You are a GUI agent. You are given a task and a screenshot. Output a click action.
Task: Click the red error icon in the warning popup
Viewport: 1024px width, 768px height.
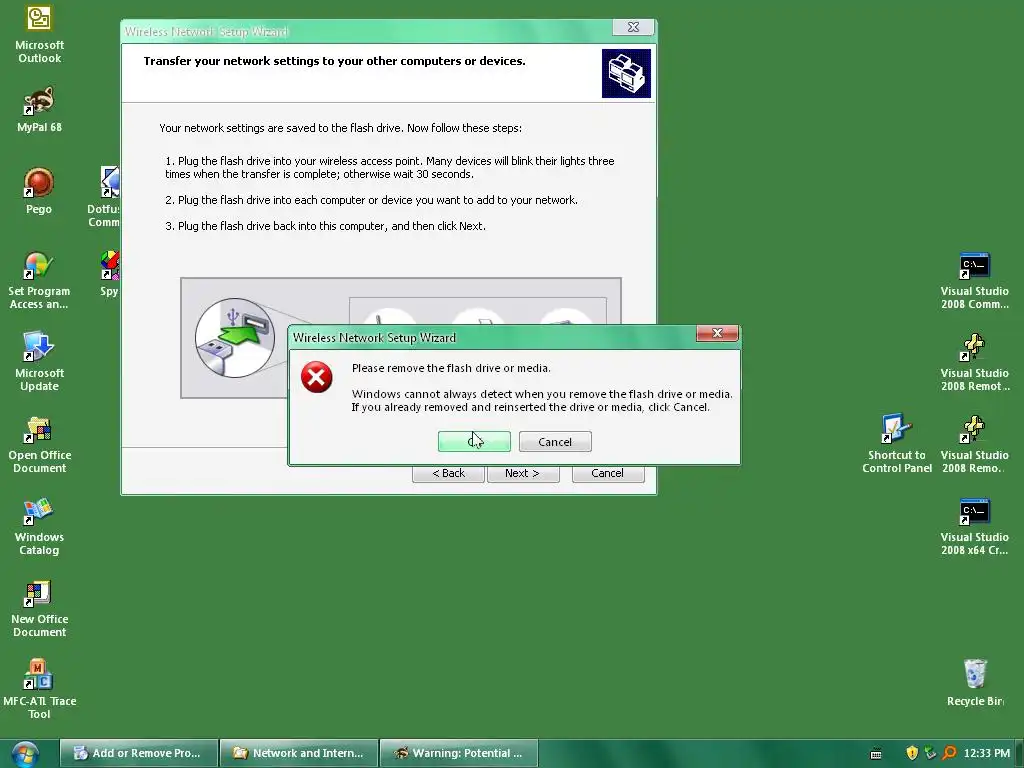[317, 377]
